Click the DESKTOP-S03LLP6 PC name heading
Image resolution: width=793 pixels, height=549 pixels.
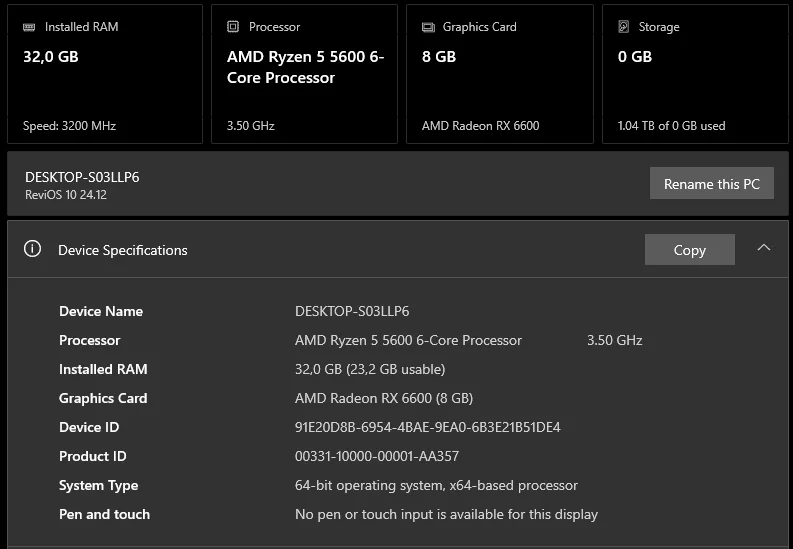tap(82, 177)
